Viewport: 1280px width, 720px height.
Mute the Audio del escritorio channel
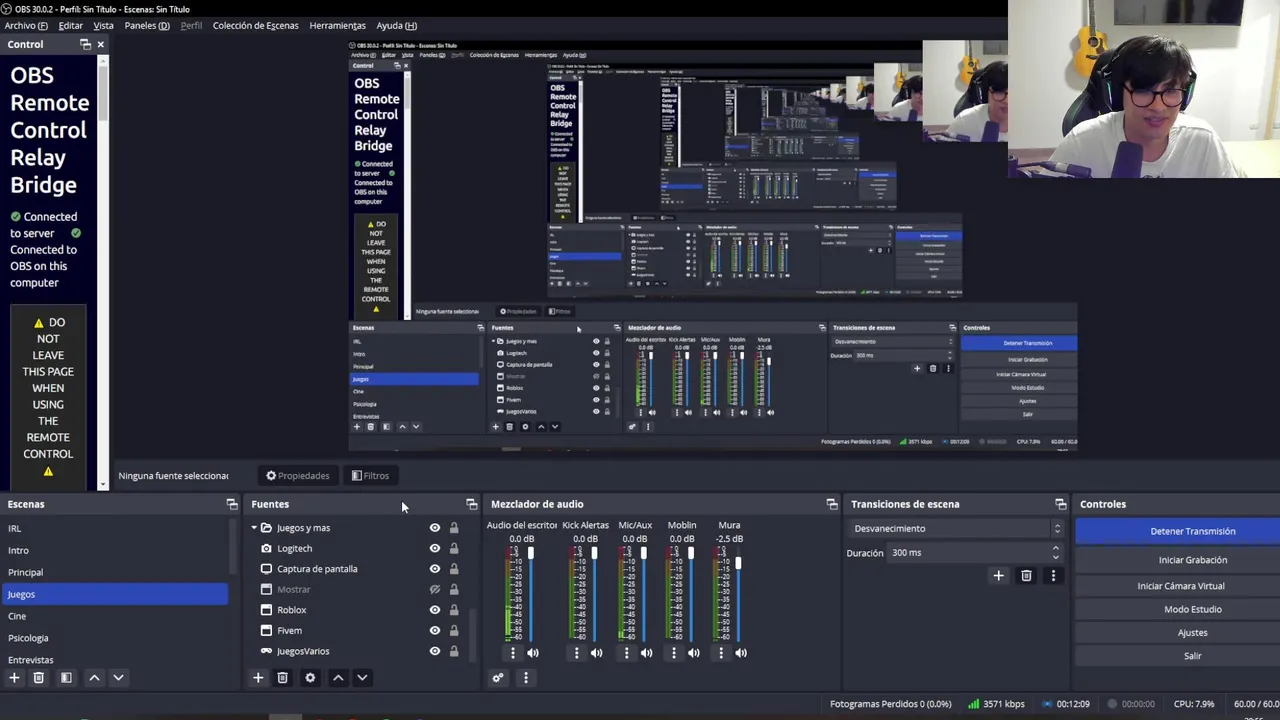point(533,653)
